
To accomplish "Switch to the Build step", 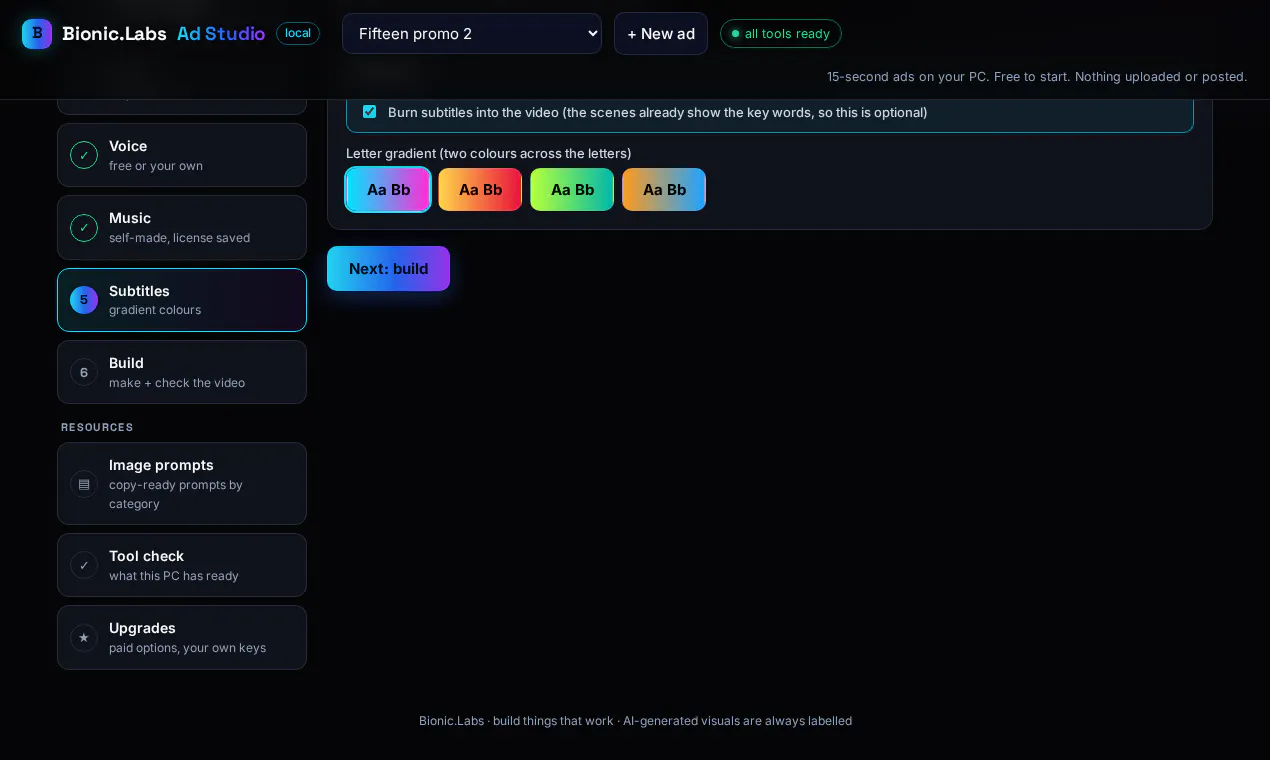I will 182,372.
